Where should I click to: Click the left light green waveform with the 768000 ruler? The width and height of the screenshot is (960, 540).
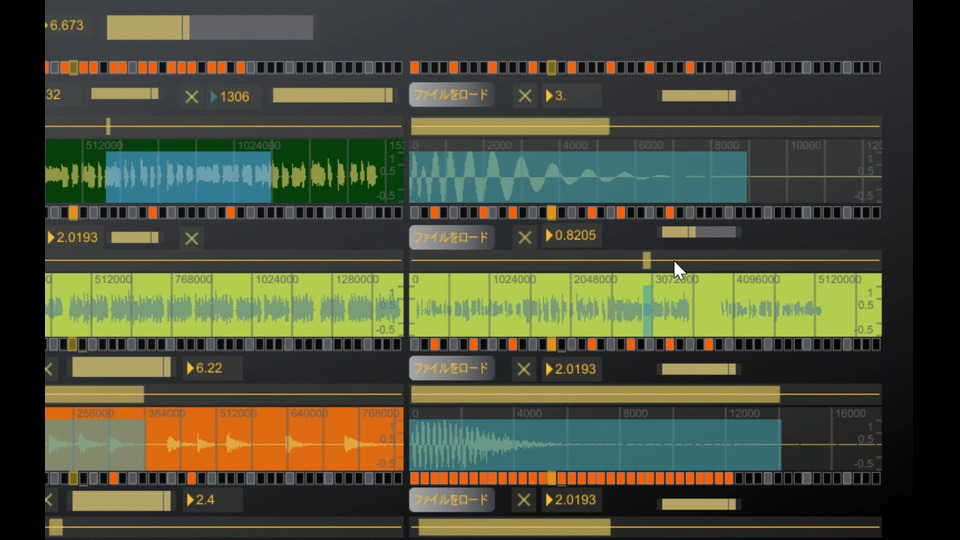(x=224, y=305)
